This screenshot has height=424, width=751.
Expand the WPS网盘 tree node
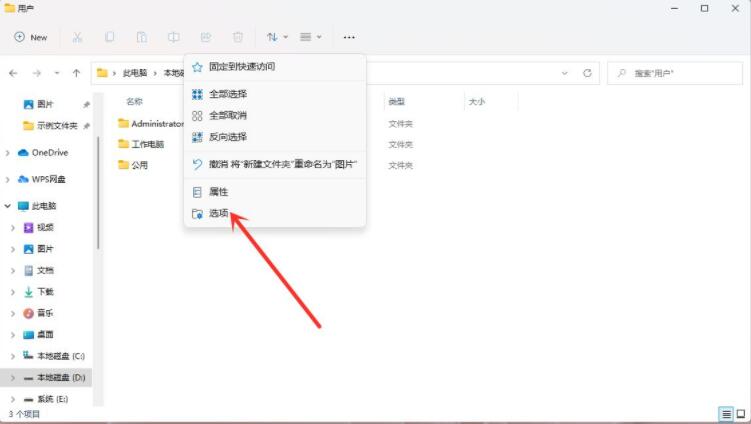pos(8,180)
